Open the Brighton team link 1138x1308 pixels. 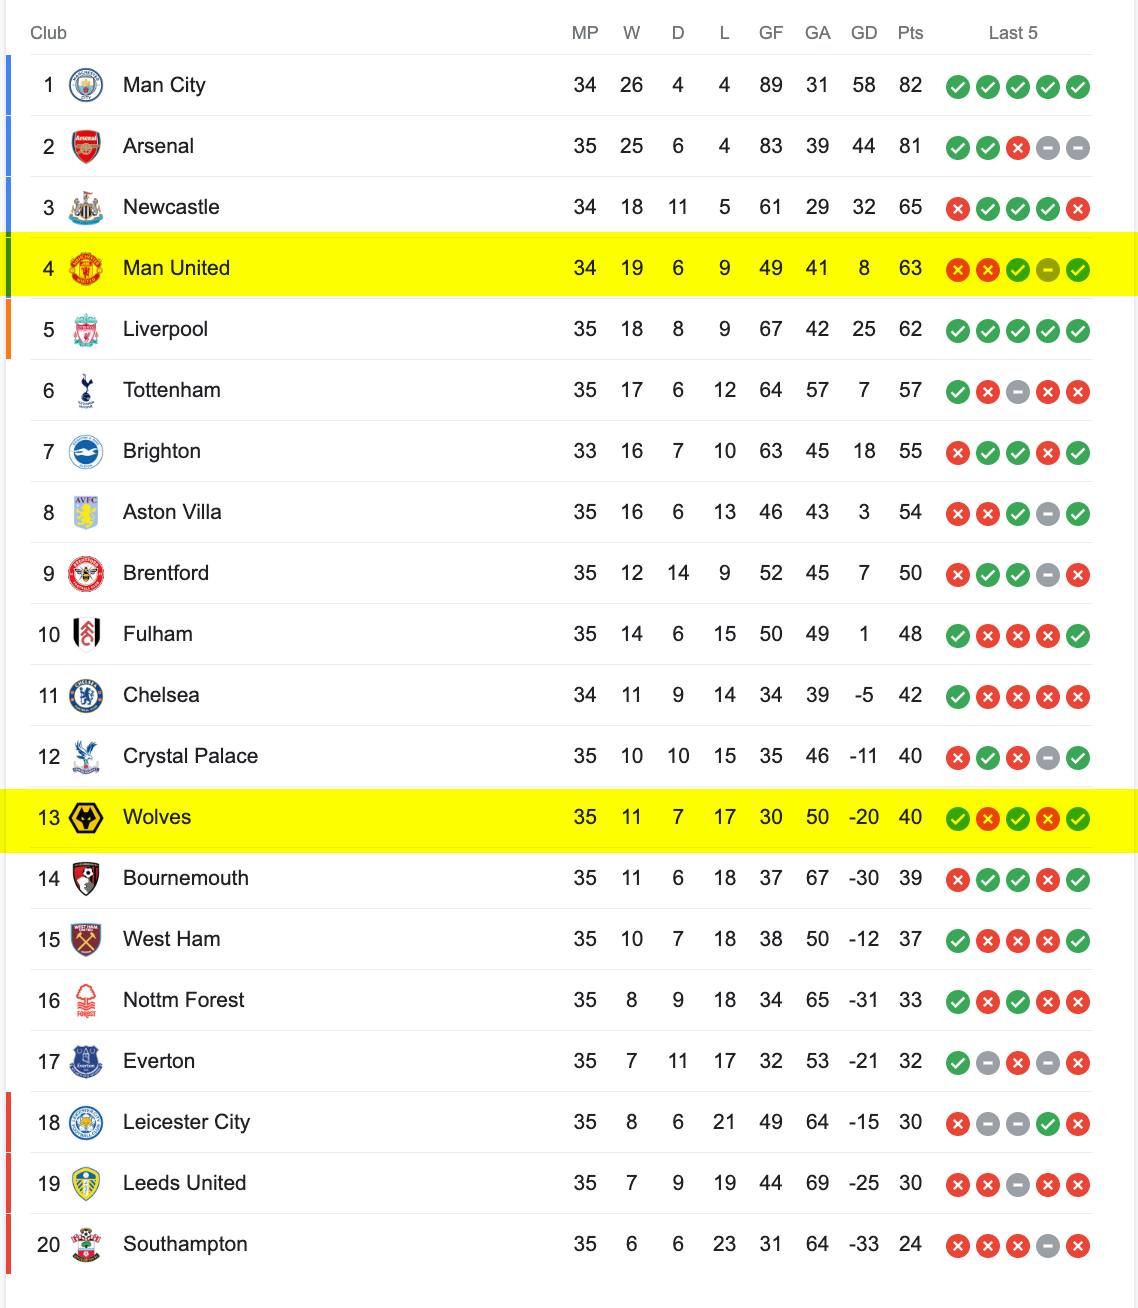click(162, 451)
